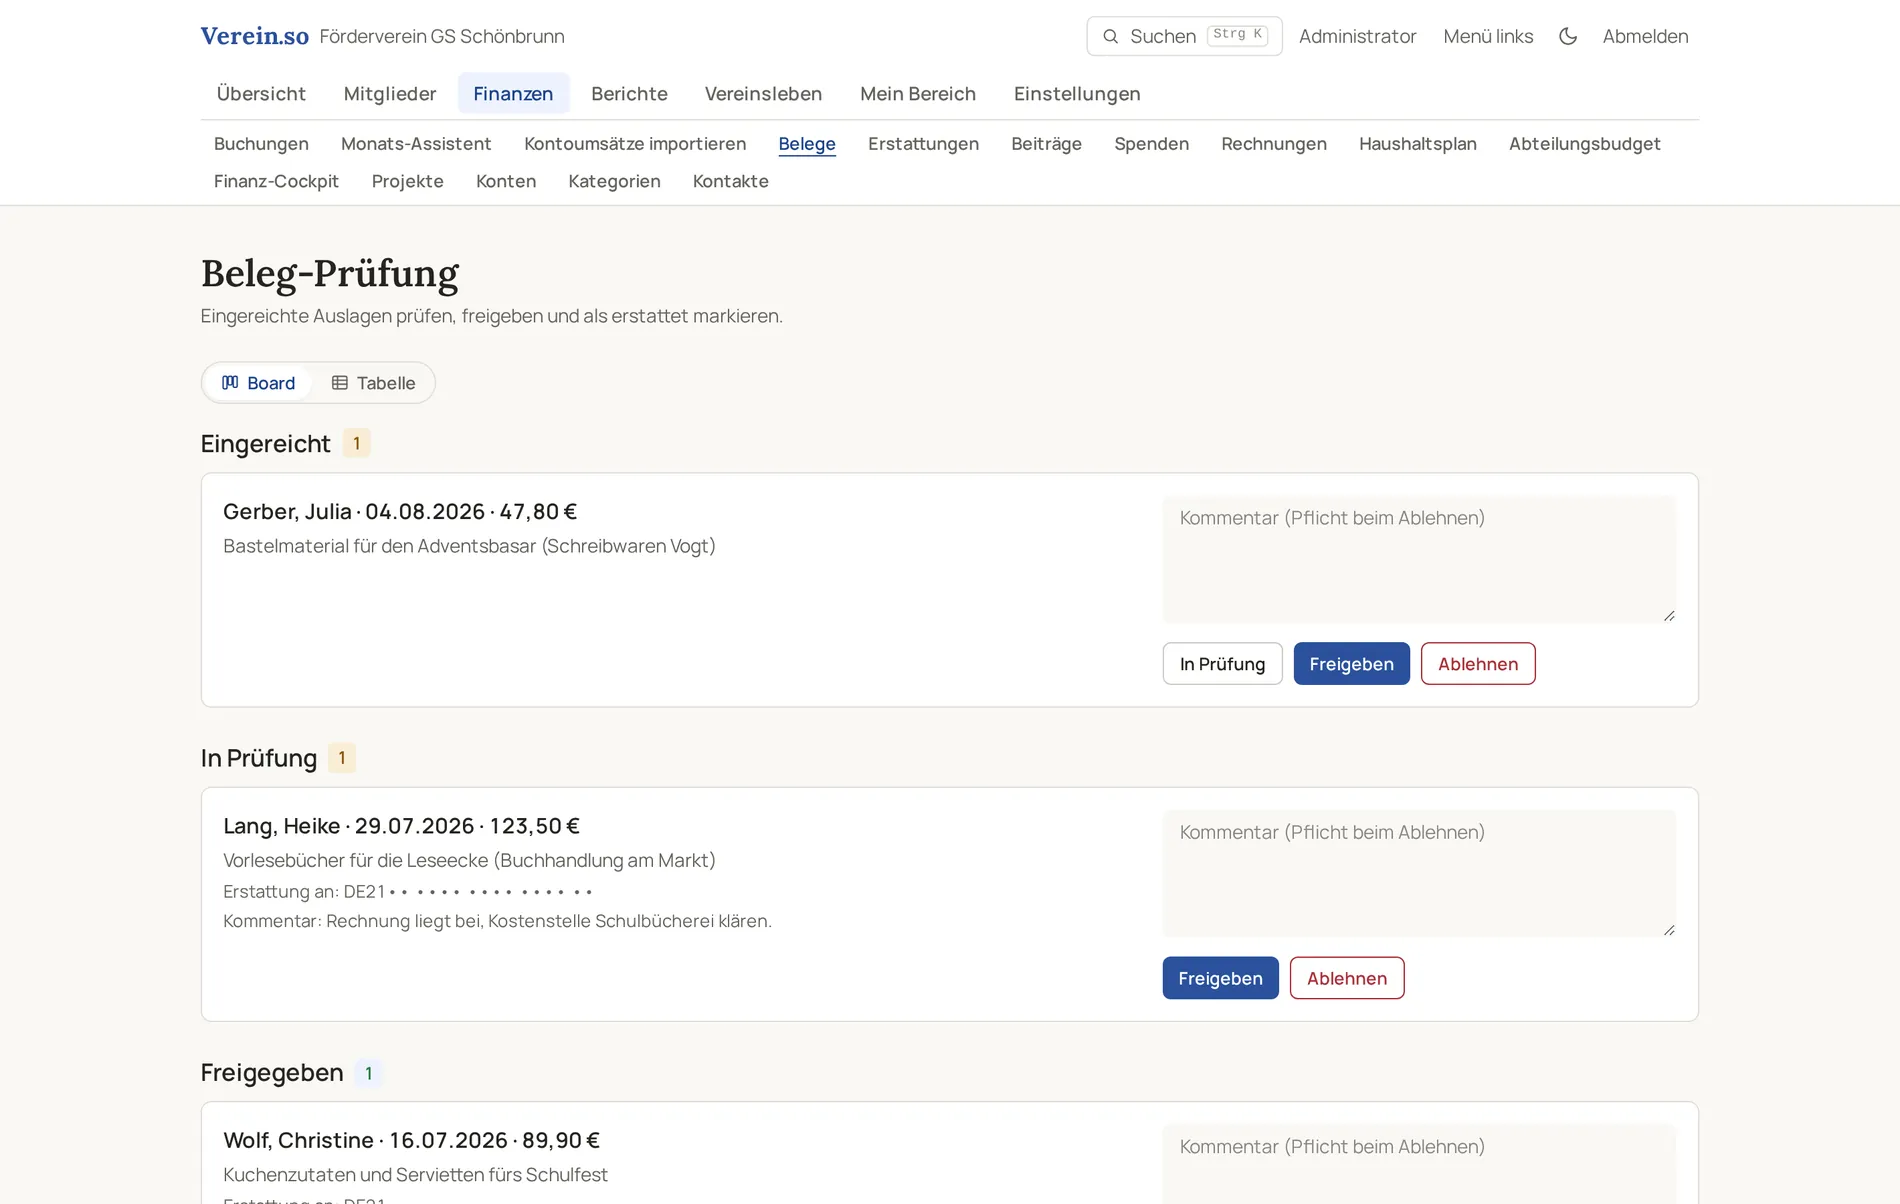
Task: Click the 'Förderverein GS Schönbrunn' name
Action: 442,36
